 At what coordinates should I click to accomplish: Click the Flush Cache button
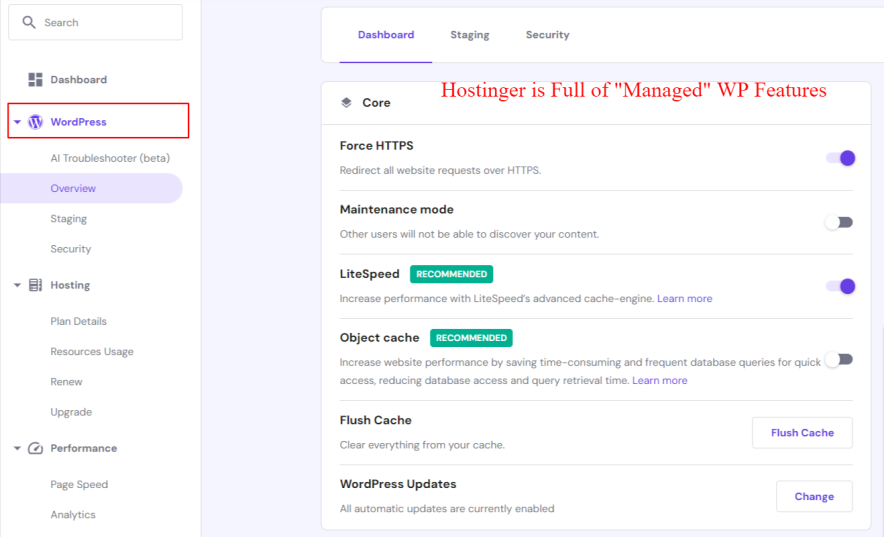[x=802, y=433]
